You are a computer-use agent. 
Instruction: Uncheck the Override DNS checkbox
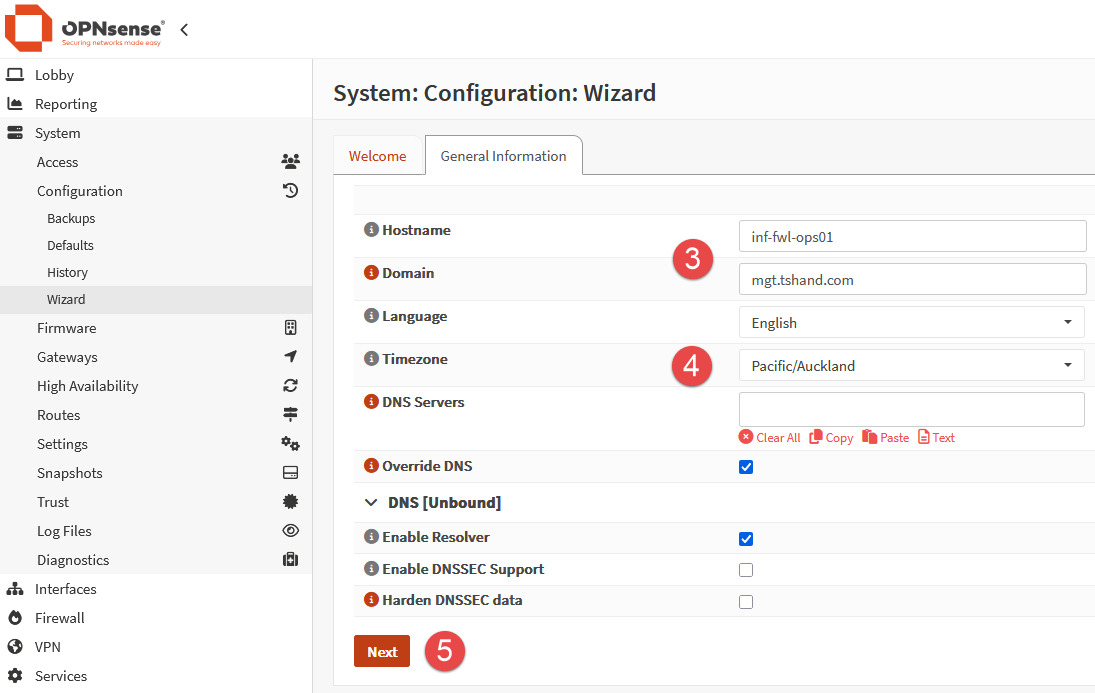click(x=746, y=467)
